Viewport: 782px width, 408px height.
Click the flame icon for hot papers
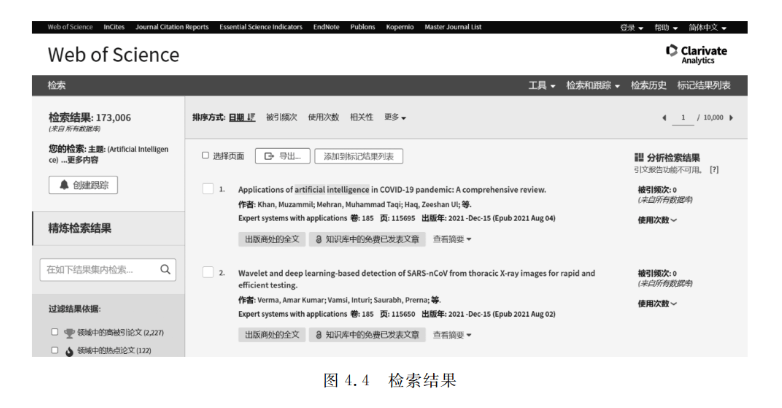69,351
